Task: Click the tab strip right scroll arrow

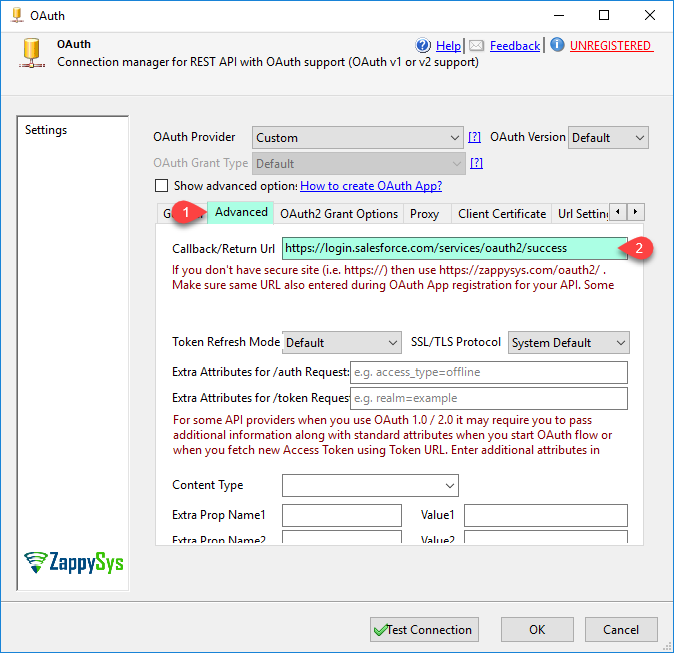Action: [635, 212]
